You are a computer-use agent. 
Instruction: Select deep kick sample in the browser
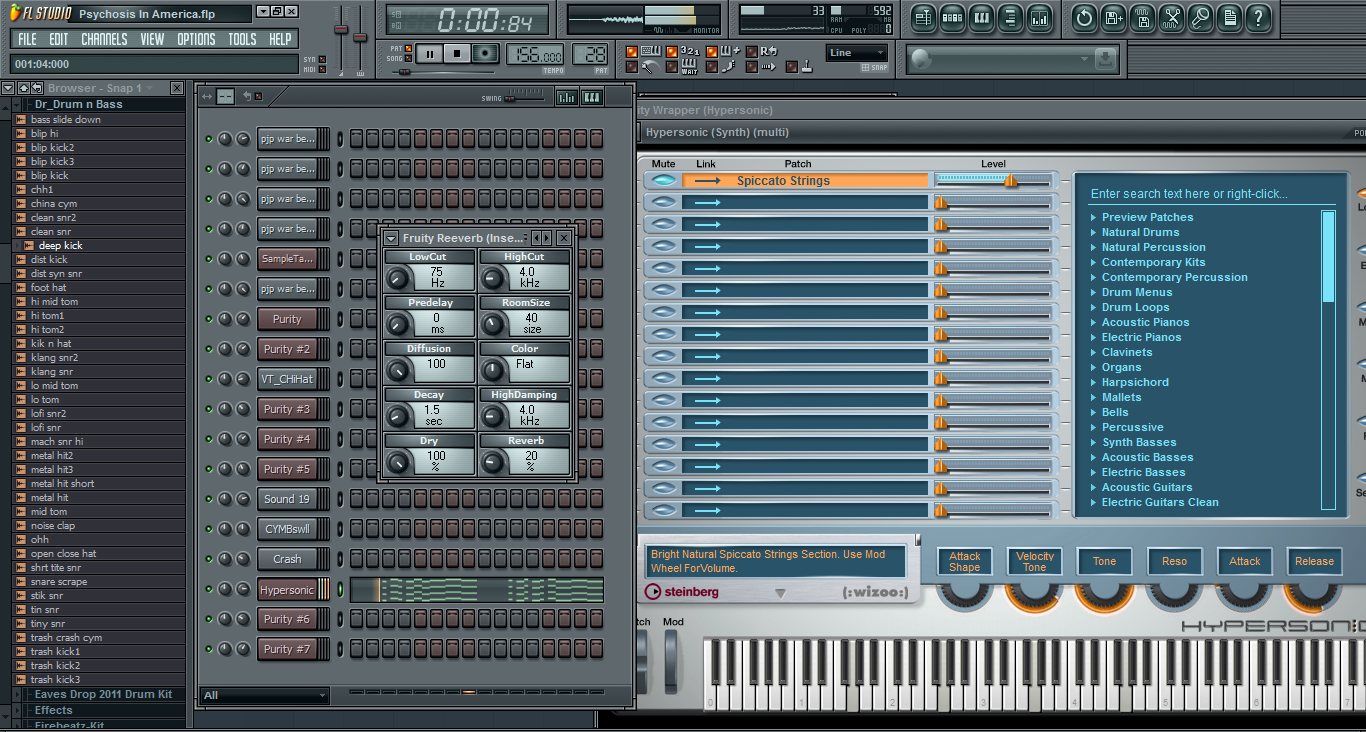pos(60,245)
